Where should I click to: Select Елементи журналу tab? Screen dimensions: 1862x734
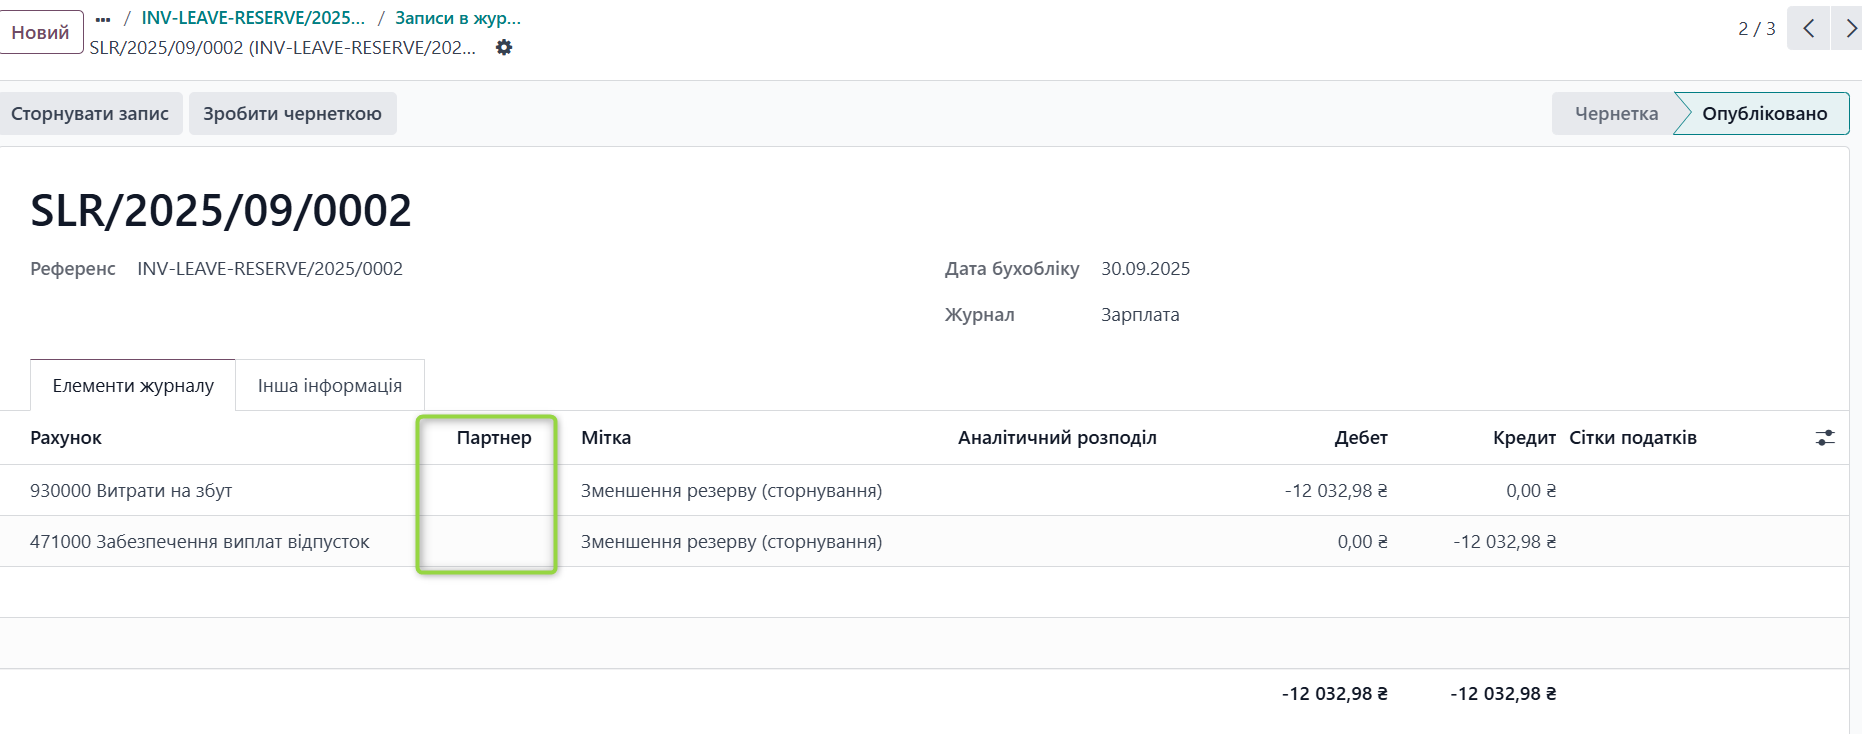[133, 386]
